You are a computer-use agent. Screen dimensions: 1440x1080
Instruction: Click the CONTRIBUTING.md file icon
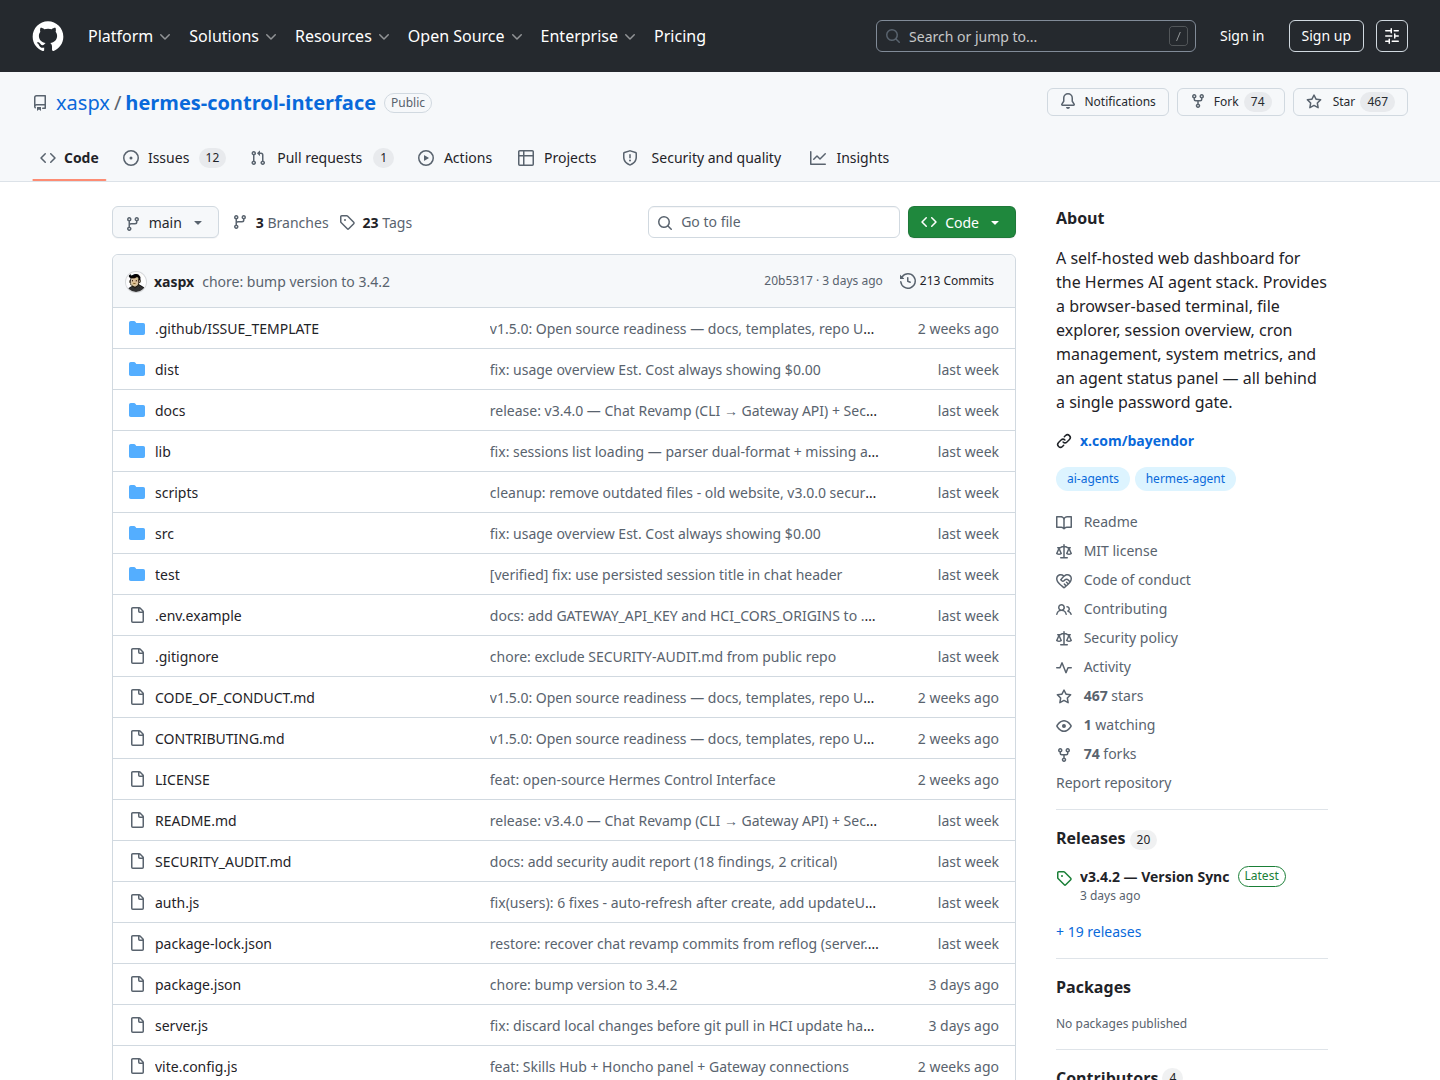point(137,739)
